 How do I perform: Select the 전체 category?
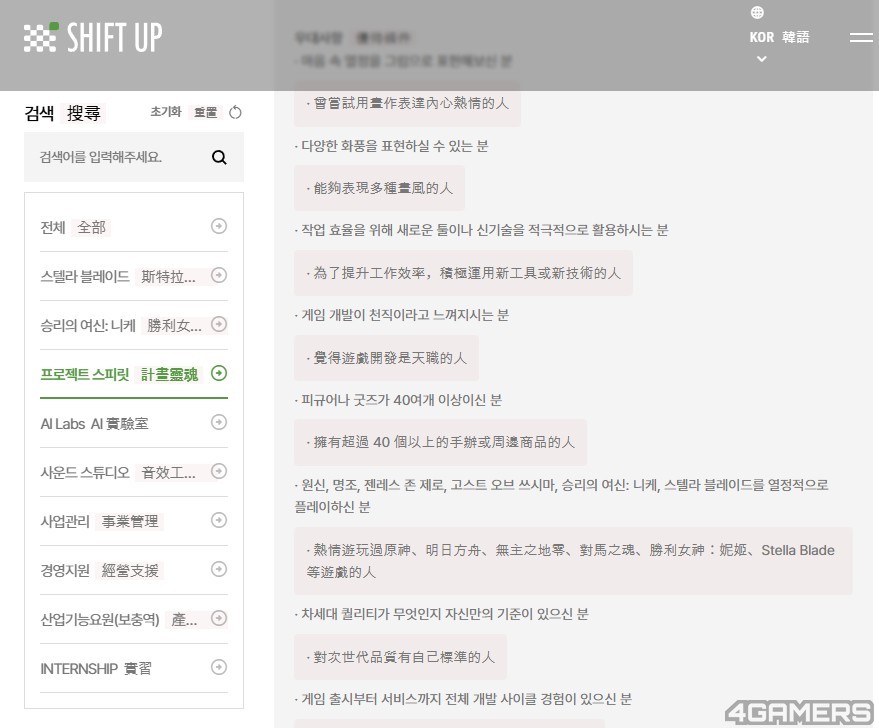[133, 227]
